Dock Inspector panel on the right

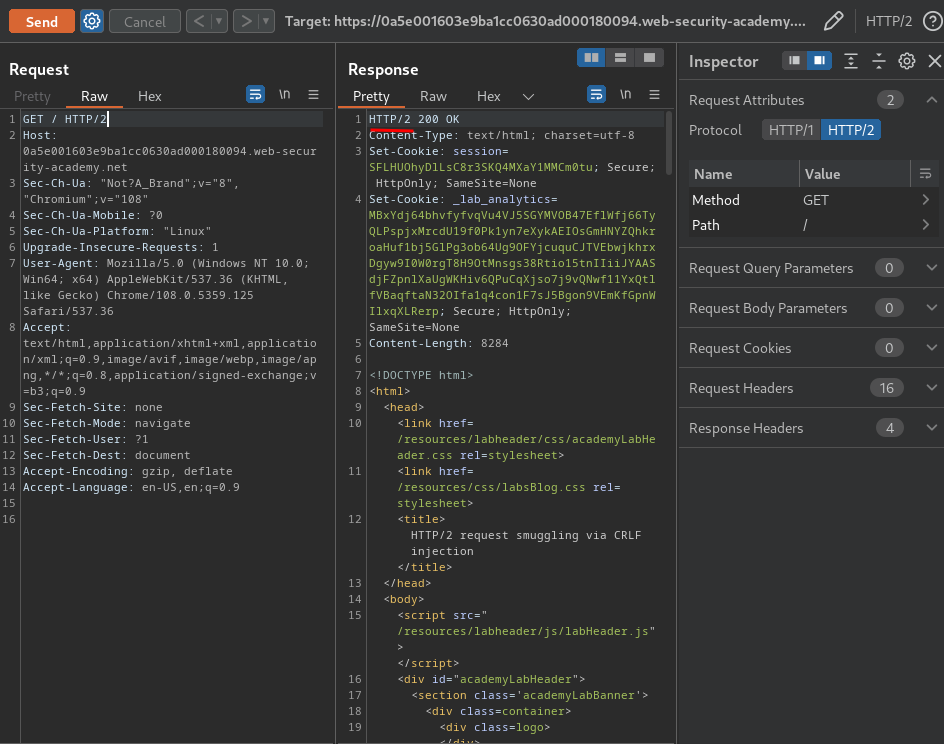(x=819, y=60)
